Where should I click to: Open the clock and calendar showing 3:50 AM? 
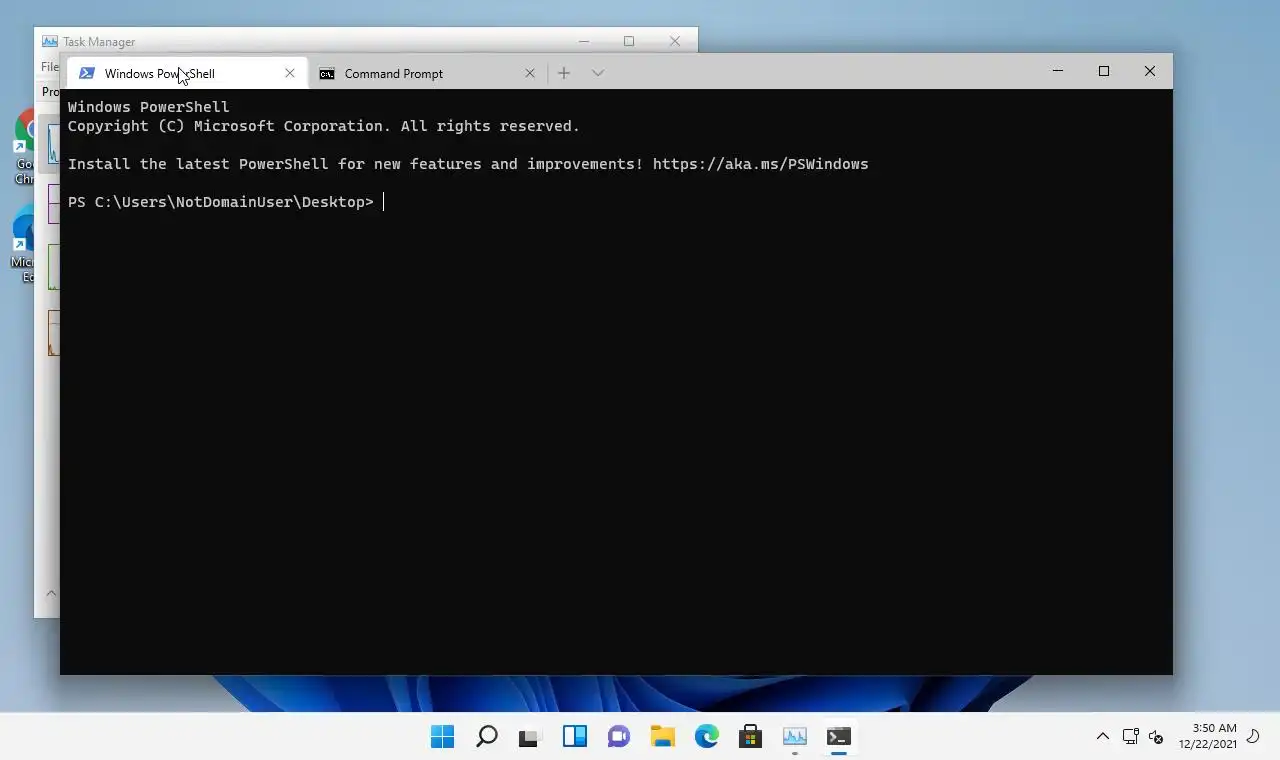click(1207, 736)
